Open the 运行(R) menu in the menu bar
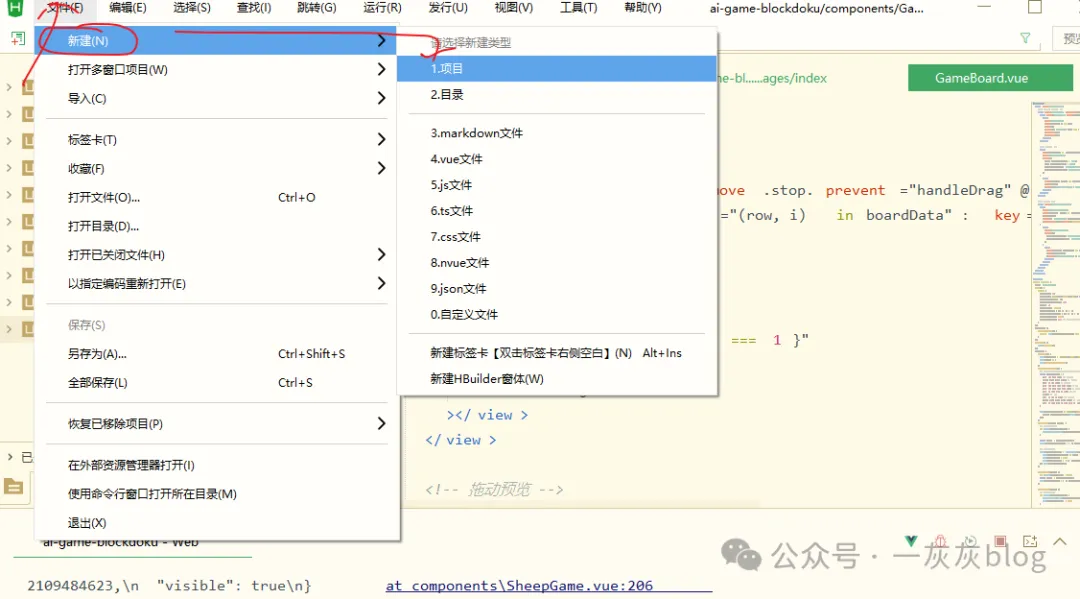Image resolution: width=1080 pixels, height=599 pixels. pyautogui.click(x=382, y=8)
